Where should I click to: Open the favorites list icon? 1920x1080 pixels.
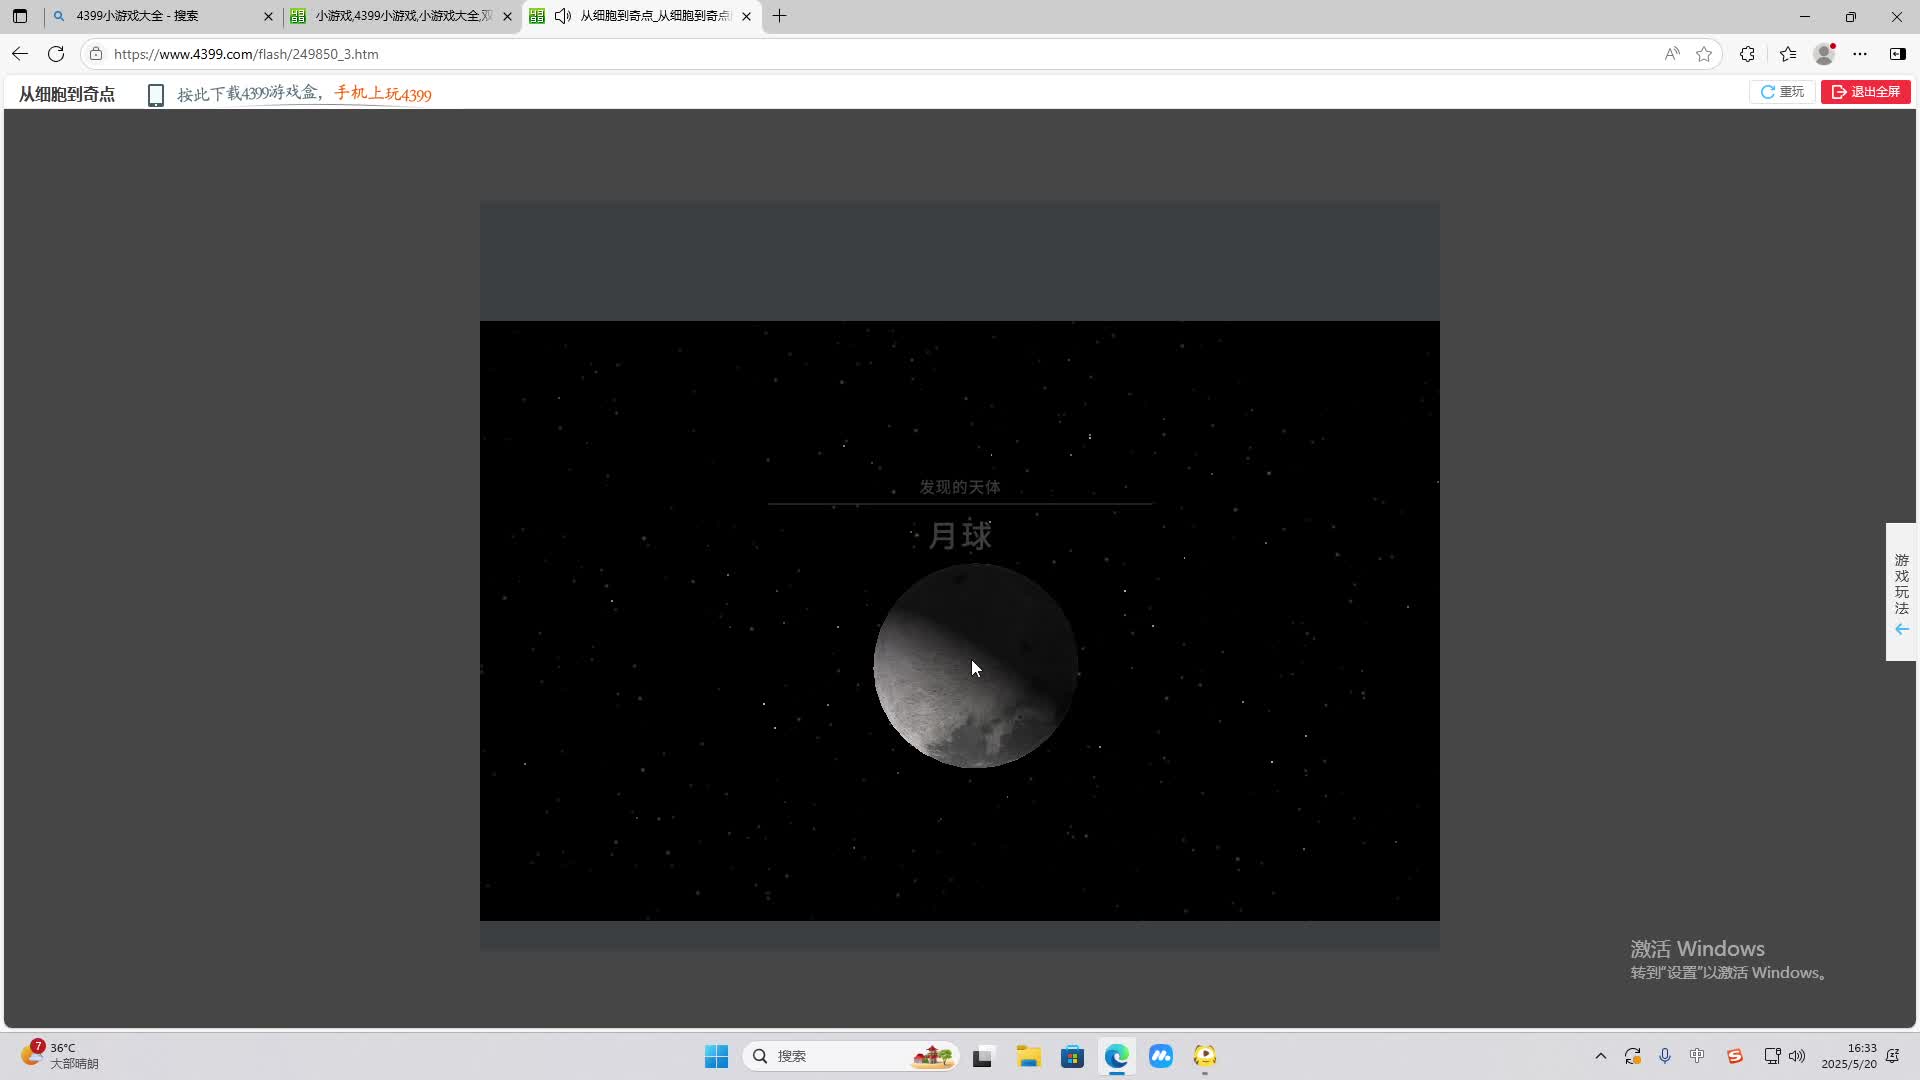[1788, 54]
